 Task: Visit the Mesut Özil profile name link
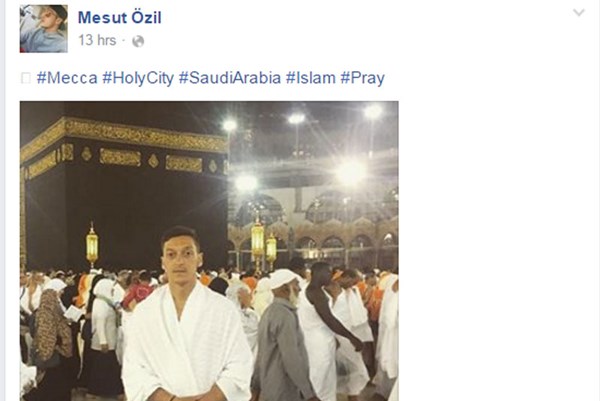(120, 18)
